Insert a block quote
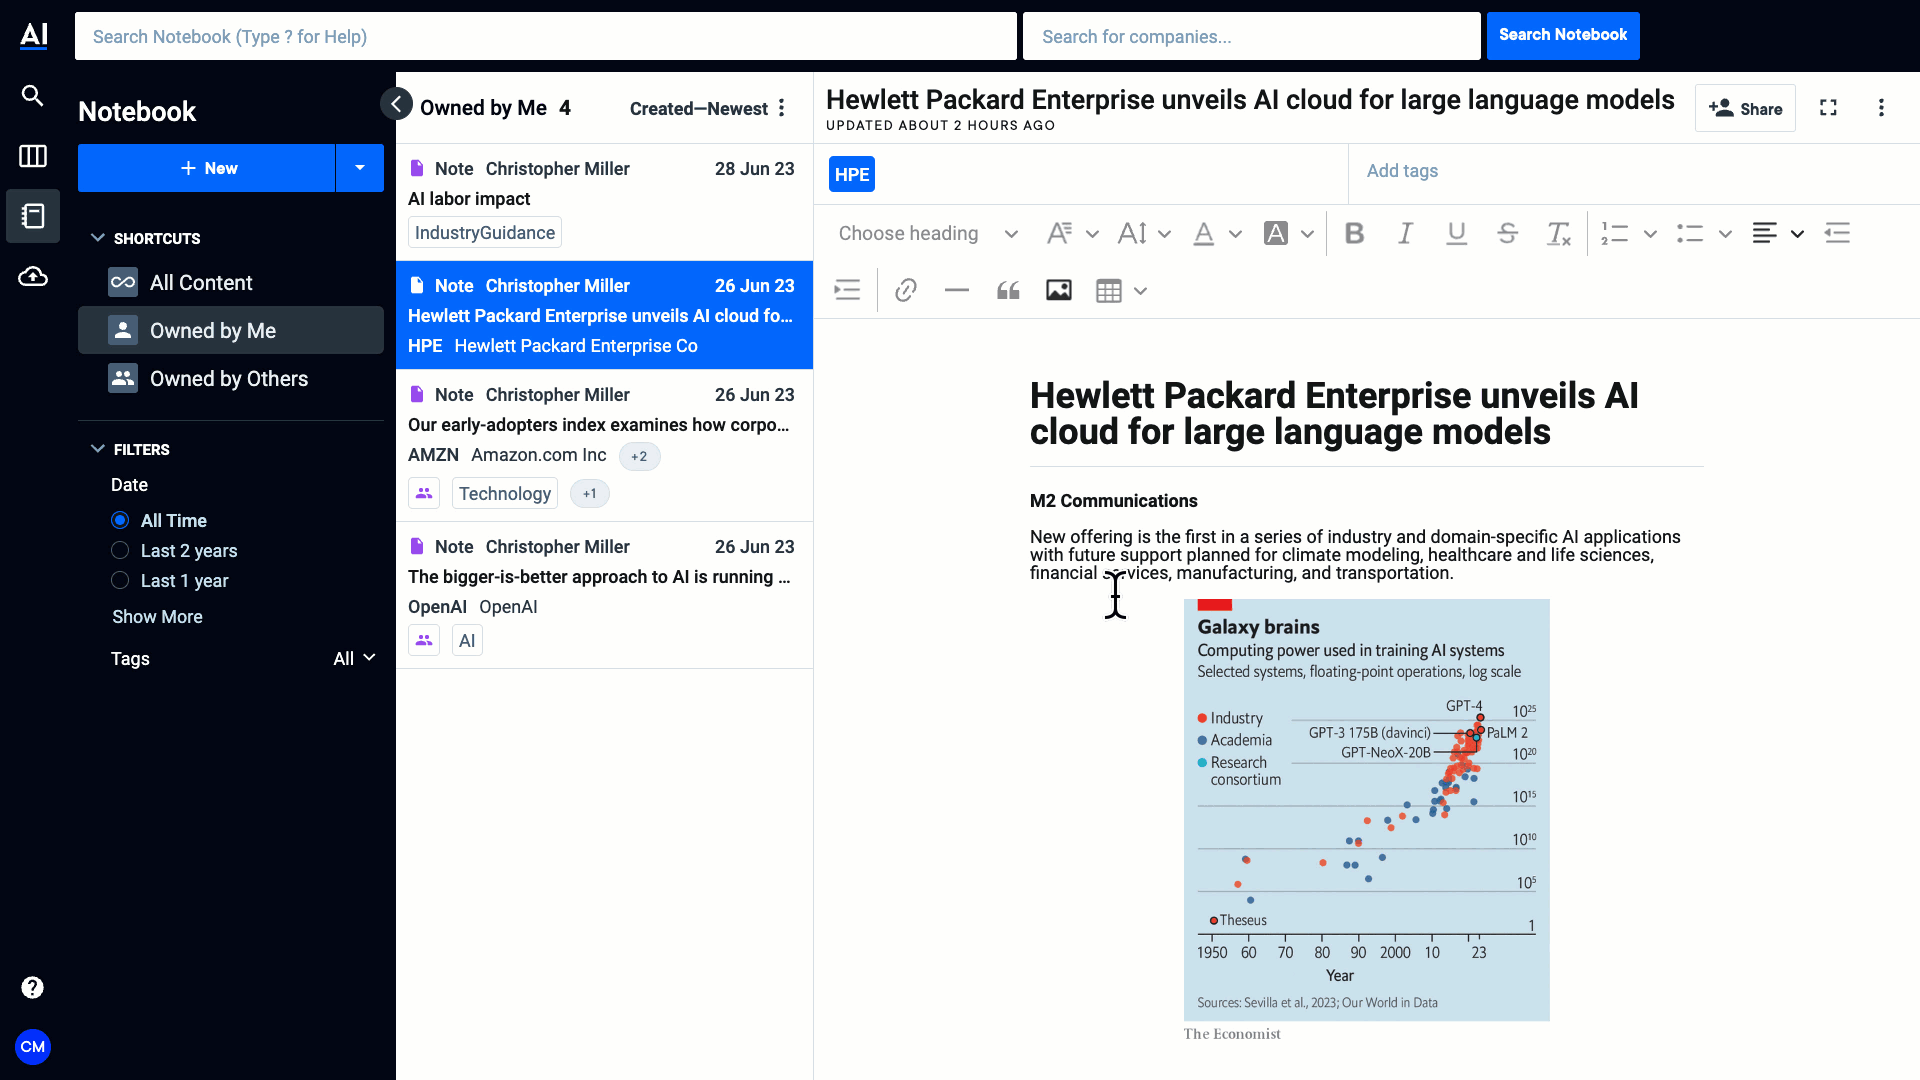Viewport: 1920px width, 1080px height. (x=1008, y=291)
